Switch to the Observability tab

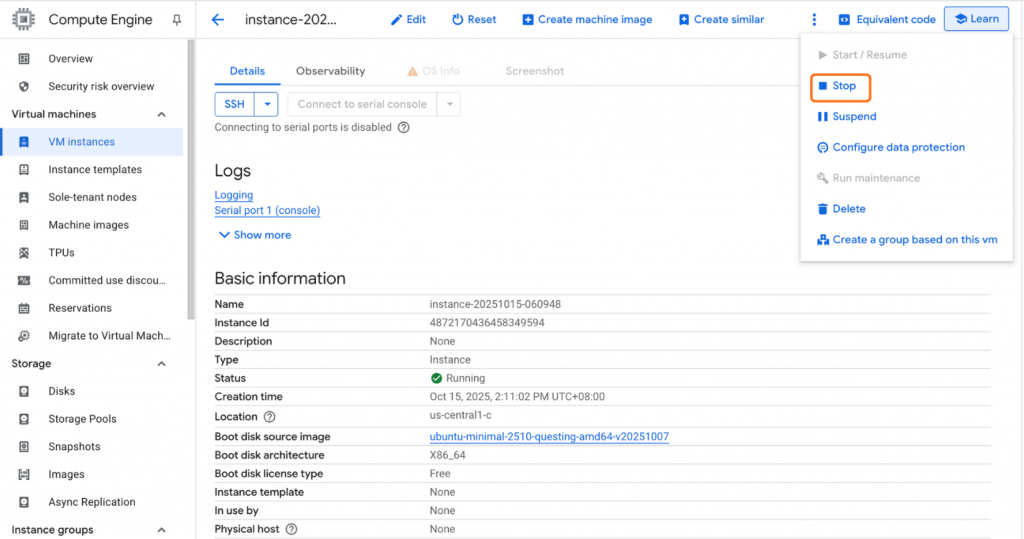pos(330,71)
